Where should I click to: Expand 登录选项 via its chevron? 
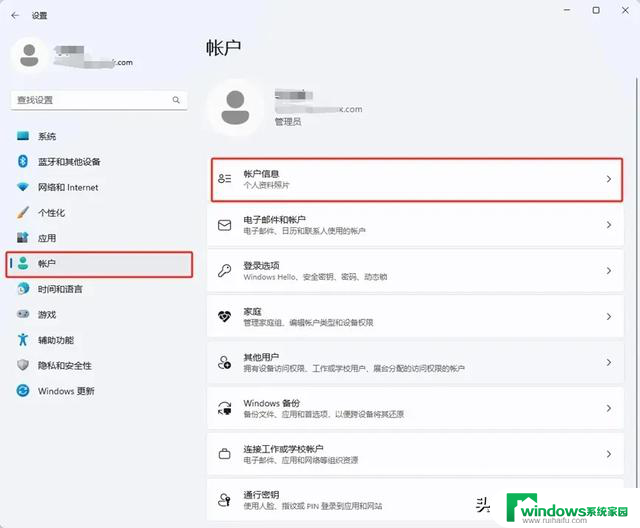pyautogui.click(x=609, y=271)
